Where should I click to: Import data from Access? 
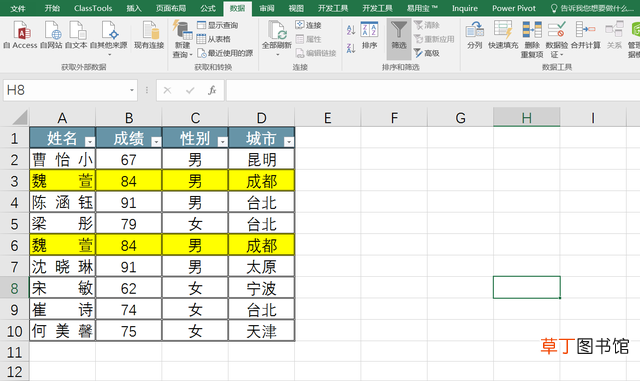click(x=20, y=35)
